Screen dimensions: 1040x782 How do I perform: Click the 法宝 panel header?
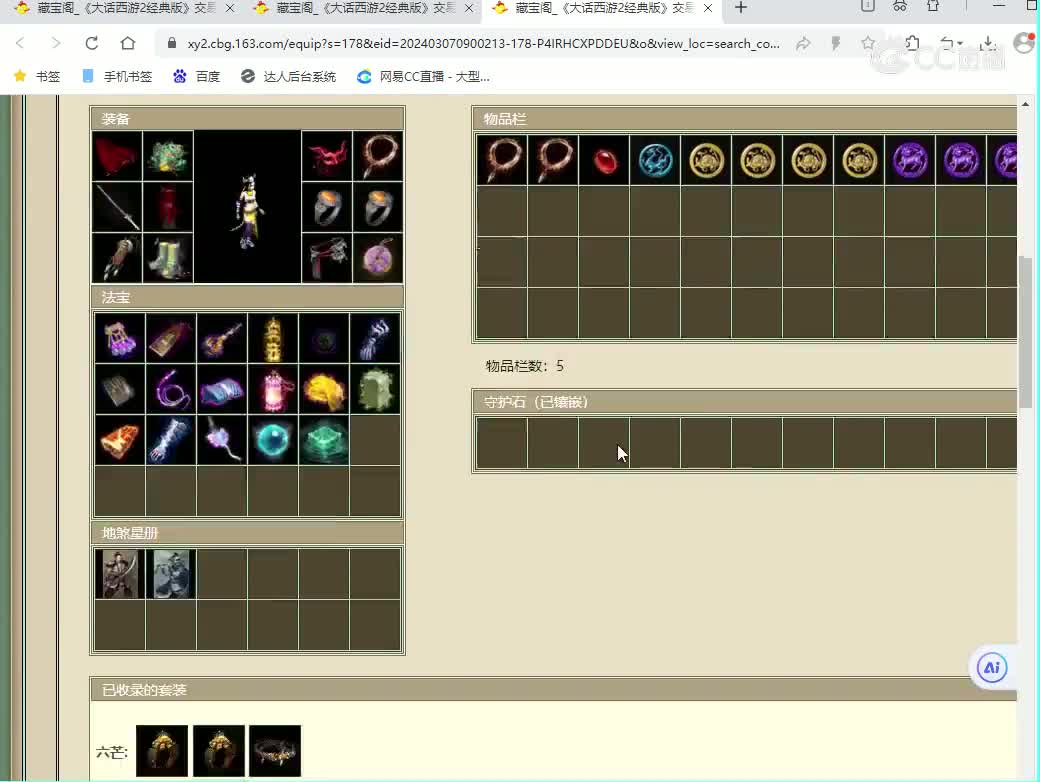coord(247,297)
